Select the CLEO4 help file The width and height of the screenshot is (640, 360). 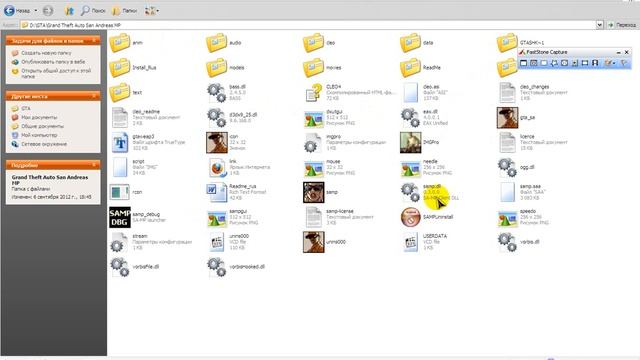click(313, 93)
